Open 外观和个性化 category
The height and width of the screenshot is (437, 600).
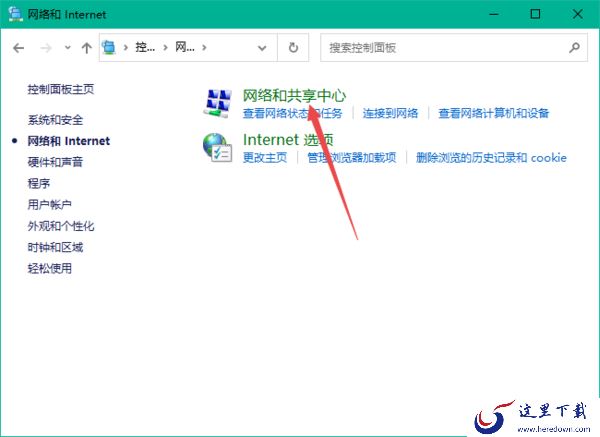point(61,226)
